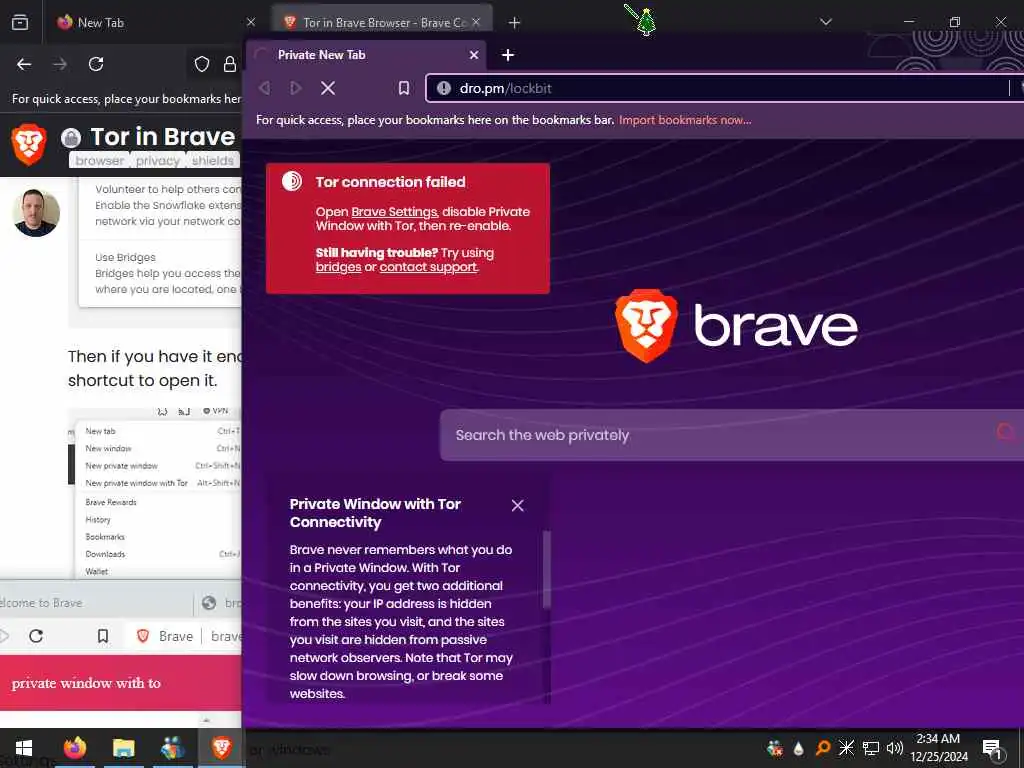Bookmark page icon in Brave Tor window
This screenshot has width=1024, height=768.
[x=404, y=88]
